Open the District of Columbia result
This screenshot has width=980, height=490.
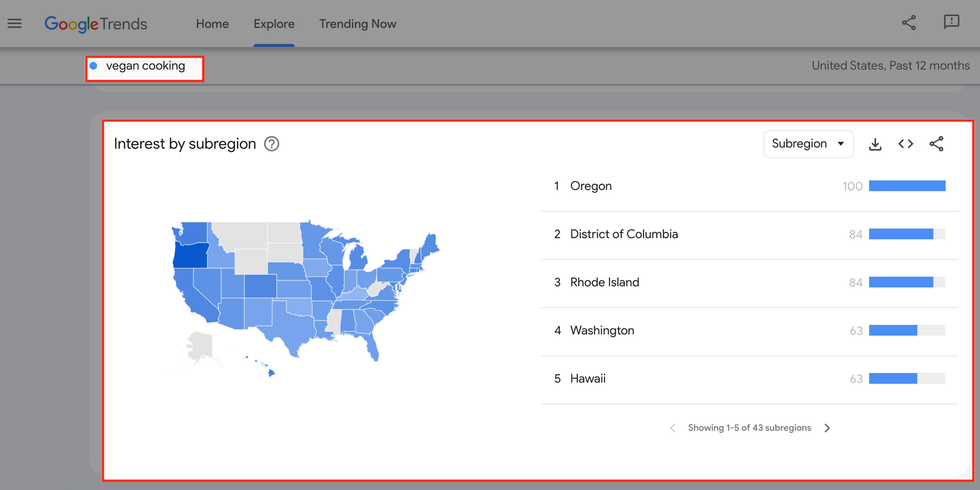coord(624,234)
